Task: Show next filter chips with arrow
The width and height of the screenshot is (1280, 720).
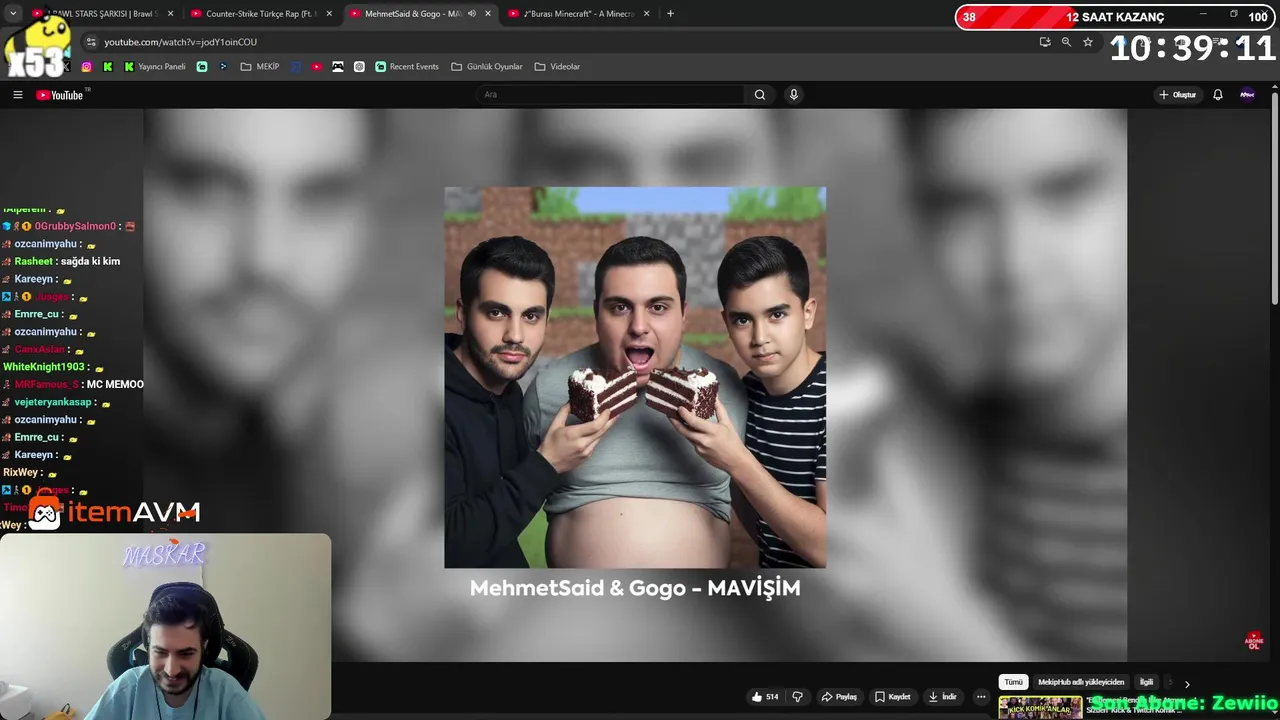Action: coord(1187,684)
